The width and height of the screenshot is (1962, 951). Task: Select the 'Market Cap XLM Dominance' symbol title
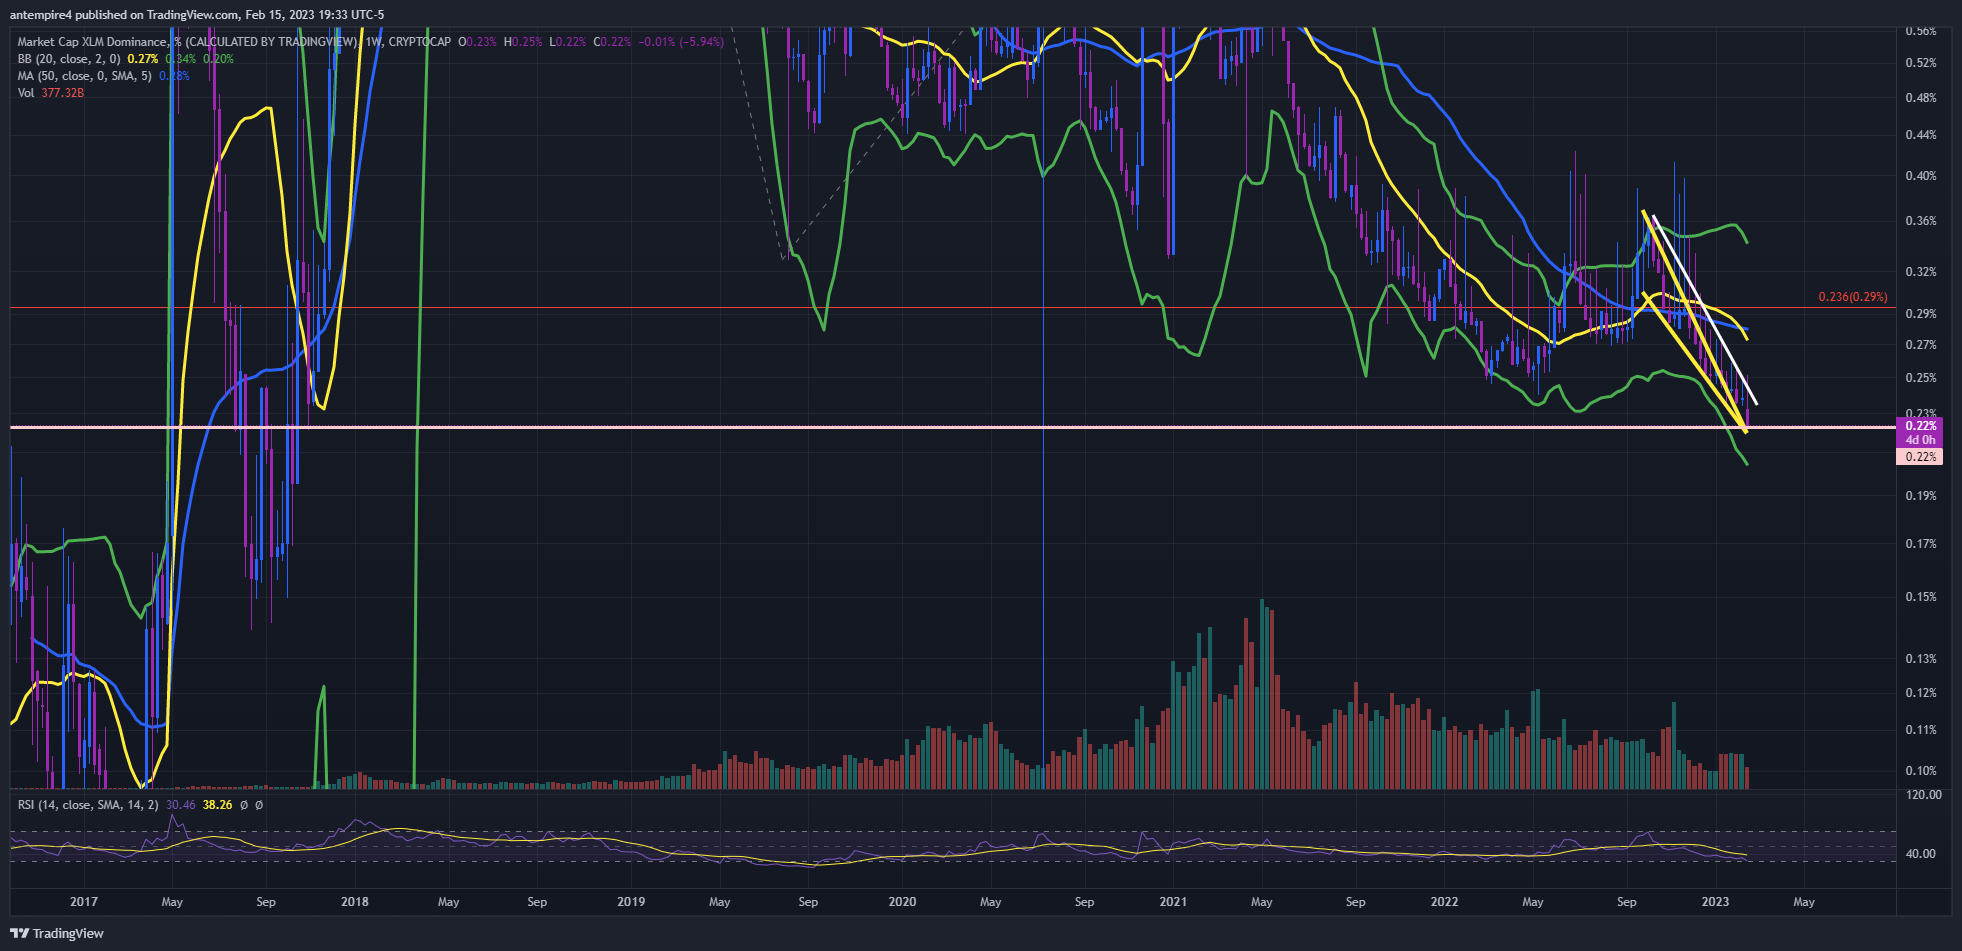(x=92, y=42)
